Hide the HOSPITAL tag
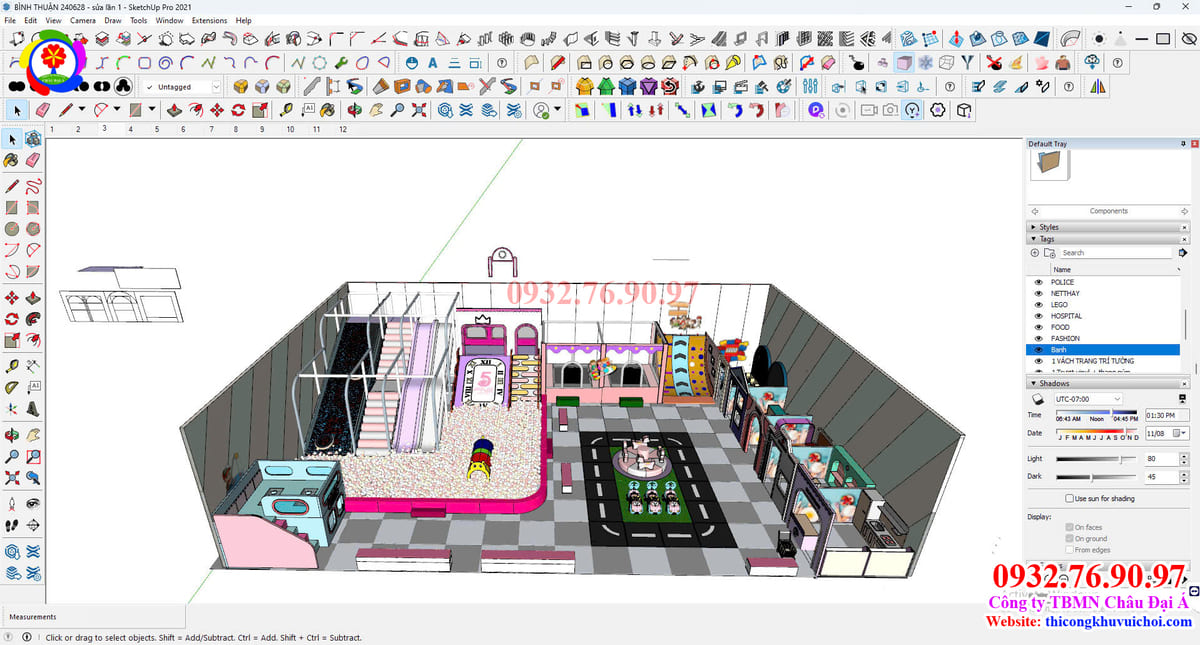 pyautogui.click(x=1038, y=316)
